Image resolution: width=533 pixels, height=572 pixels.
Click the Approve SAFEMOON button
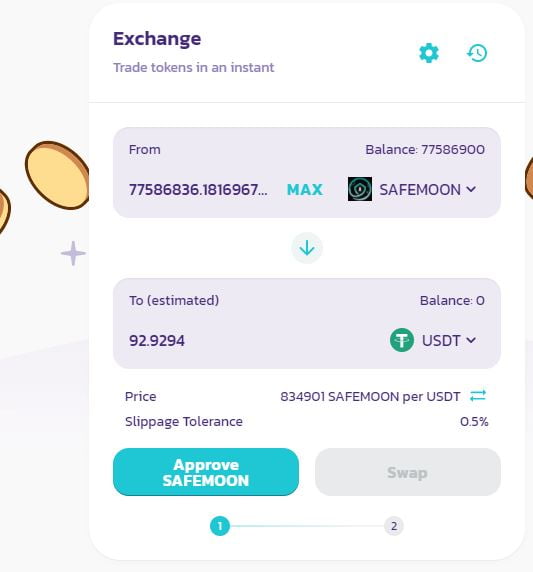pyautogui.click(x=206, y=472)
